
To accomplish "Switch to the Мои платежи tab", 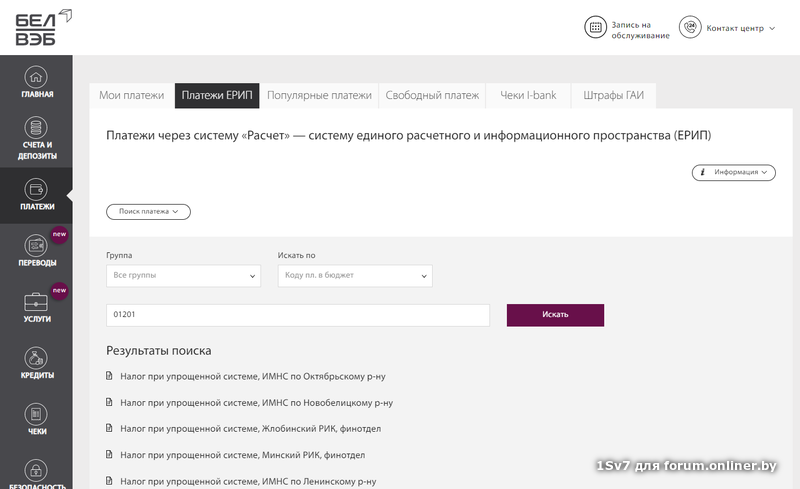I will [x=132, y=95].
